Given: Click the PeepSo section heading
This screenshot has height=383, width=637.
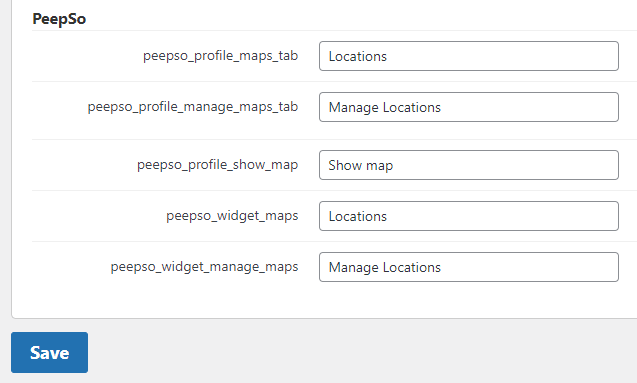Looking at the screenshot, I should tap(59, 19).
